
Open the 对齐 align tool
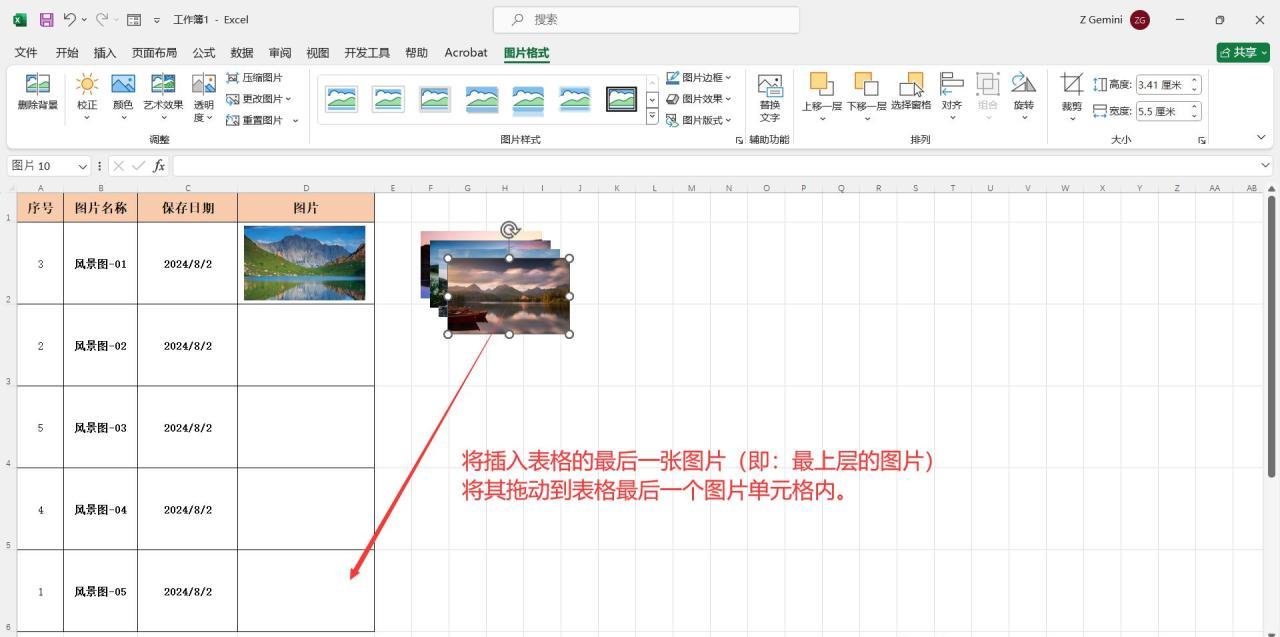pyautogui.click(x=952, y=96)
